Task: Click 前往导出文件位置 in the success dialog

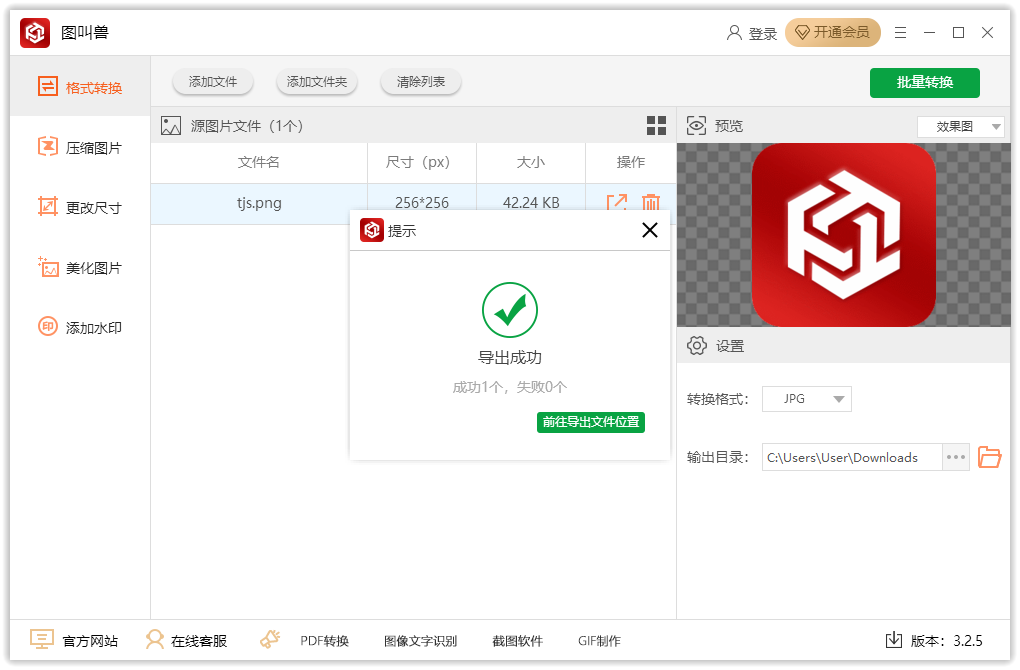Action: point(590,422)
